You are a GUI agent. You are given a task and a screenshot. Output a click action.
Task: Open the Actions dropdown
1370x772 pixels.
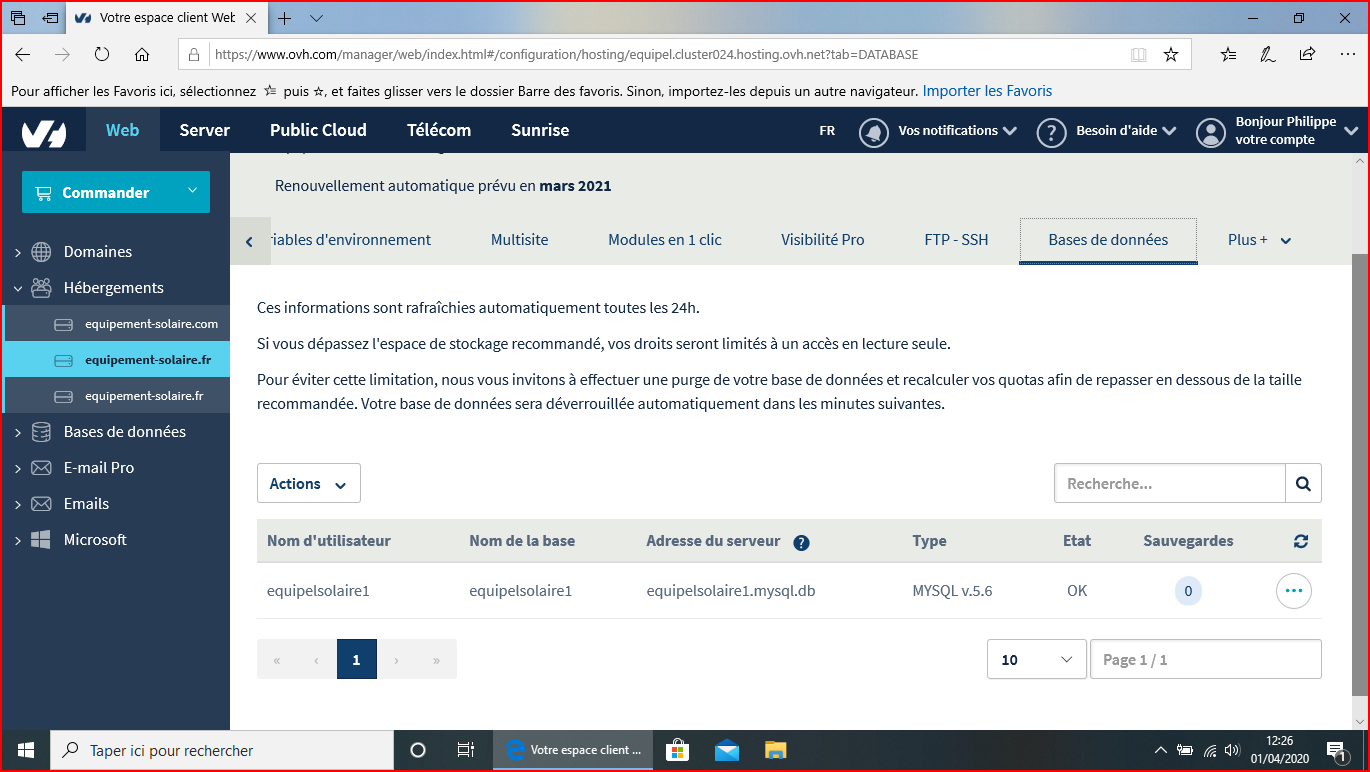pos(309,483)
